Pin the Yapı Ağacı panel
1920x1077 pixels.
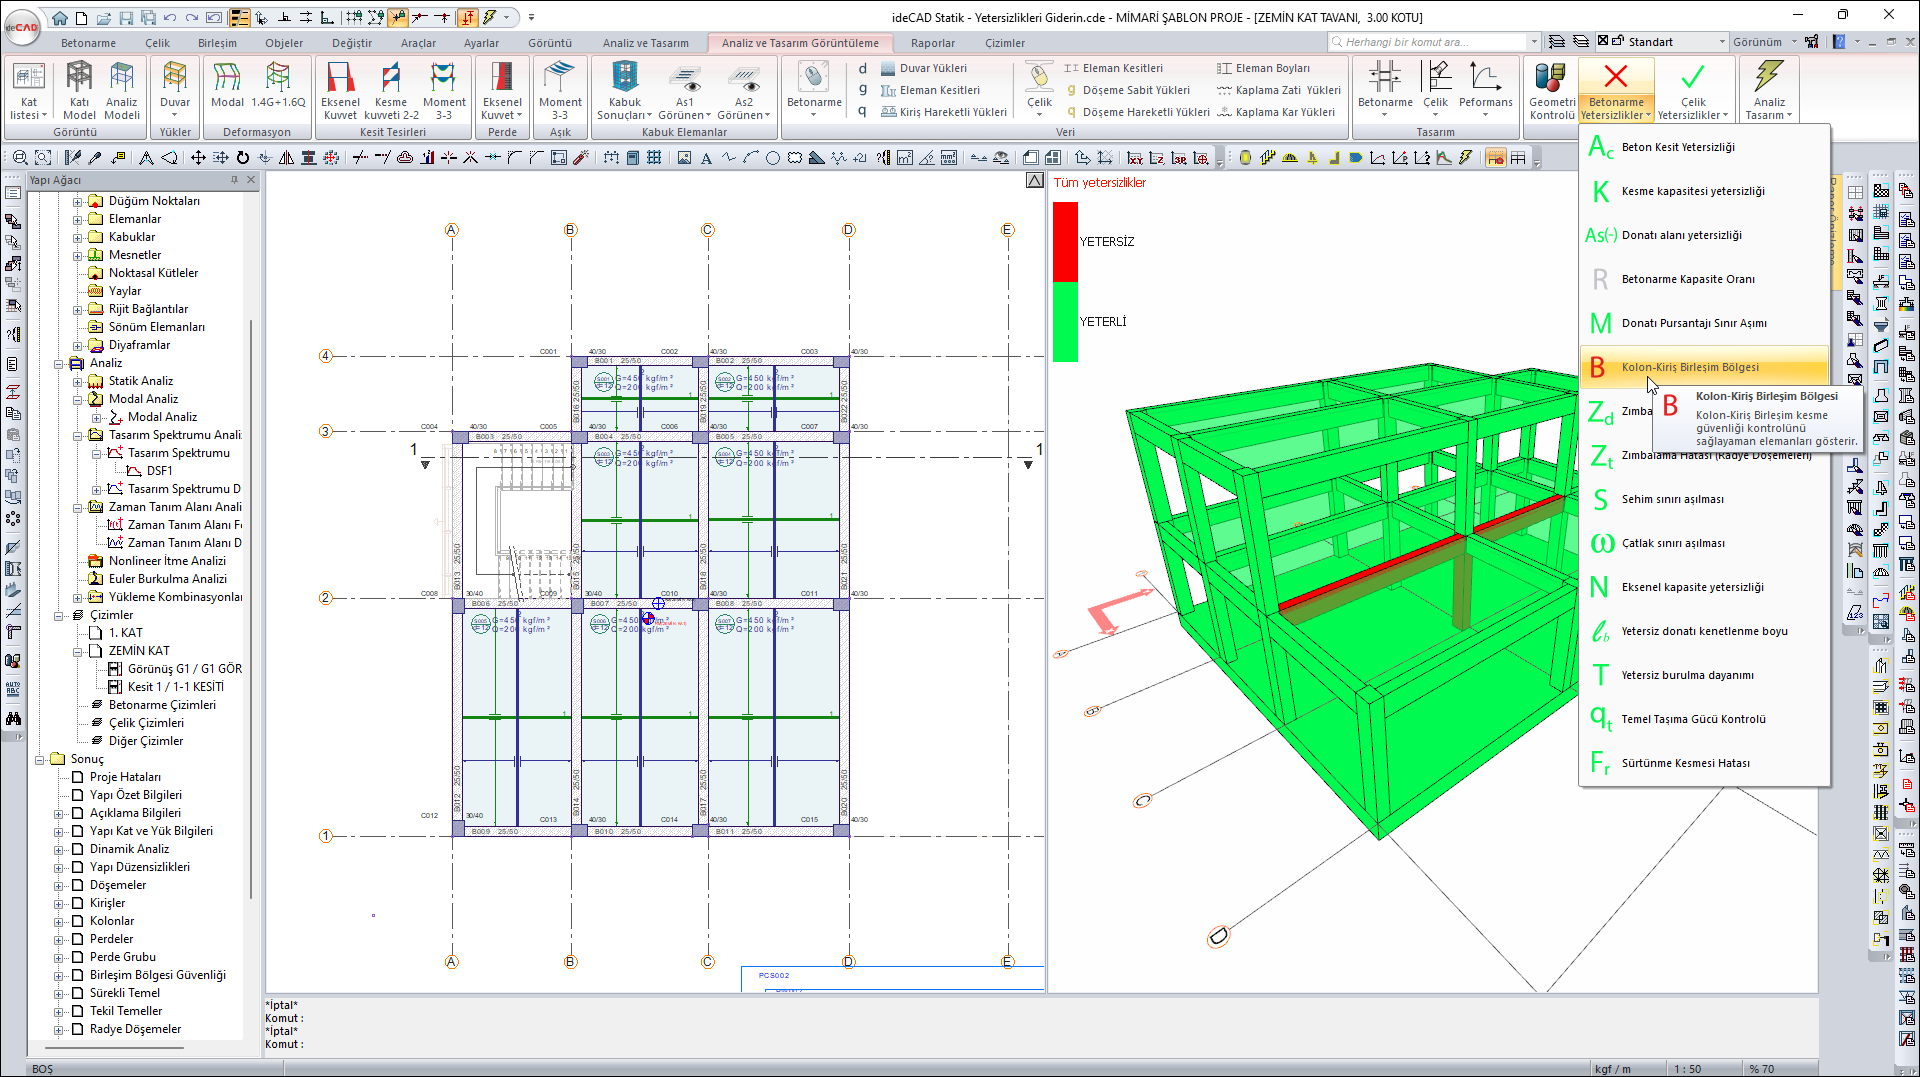[x=235, y=180]
